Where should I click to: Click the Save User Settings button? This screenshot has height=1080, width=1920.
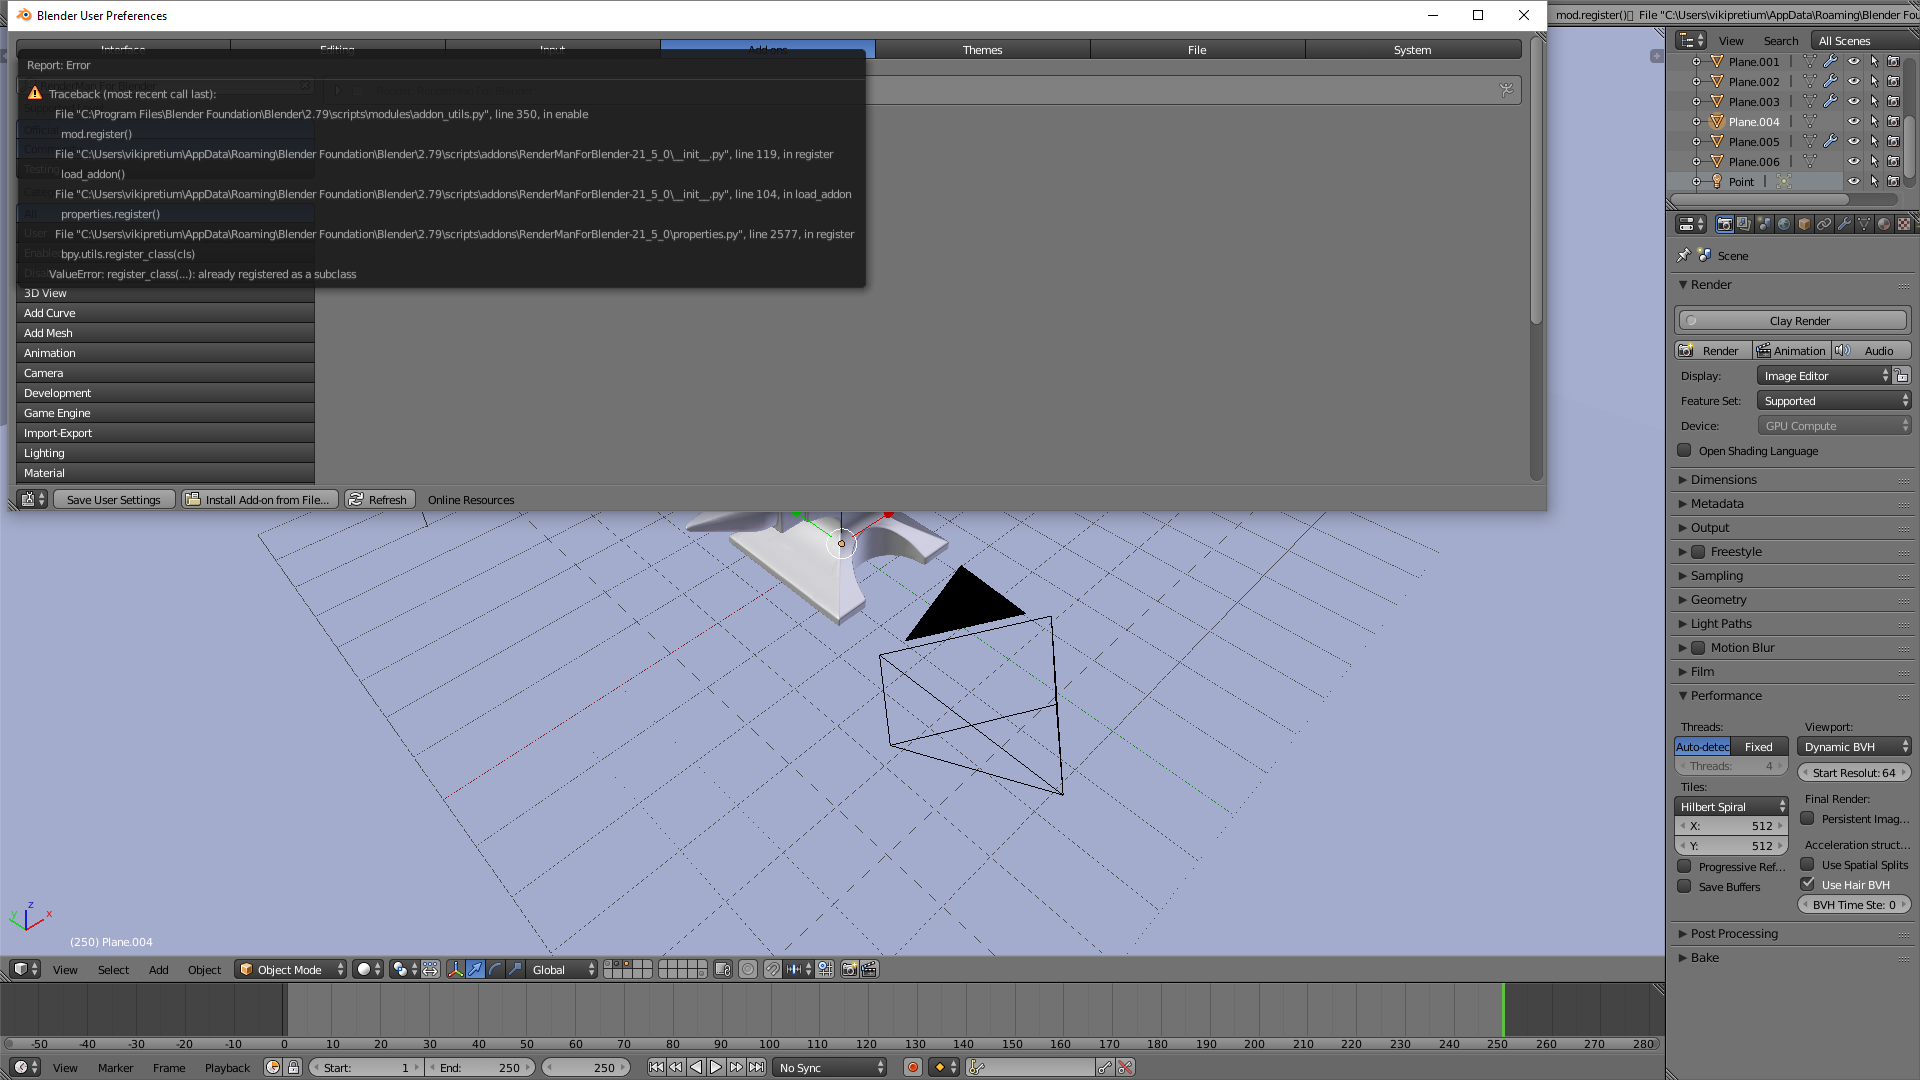[x=114, y=499]
